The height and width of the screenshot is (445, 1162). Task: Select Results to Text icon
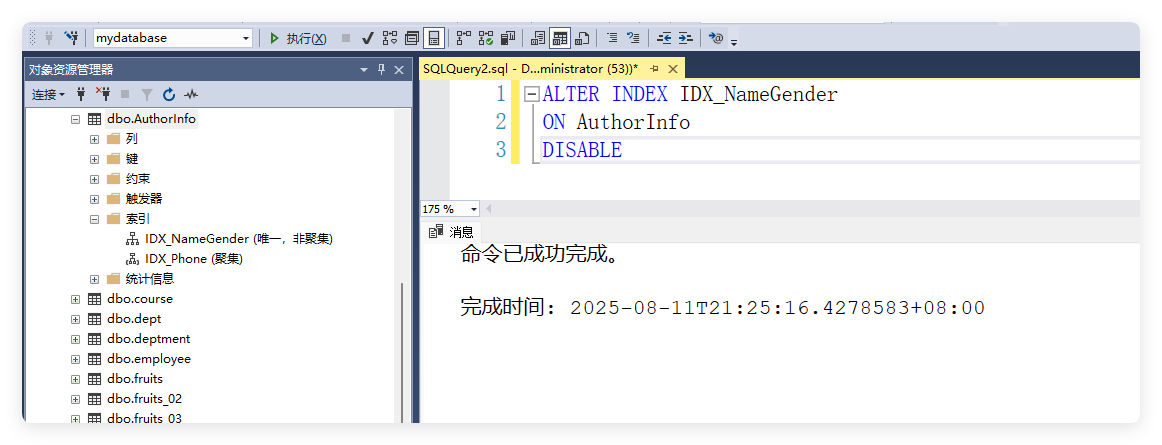coord(538,38)
